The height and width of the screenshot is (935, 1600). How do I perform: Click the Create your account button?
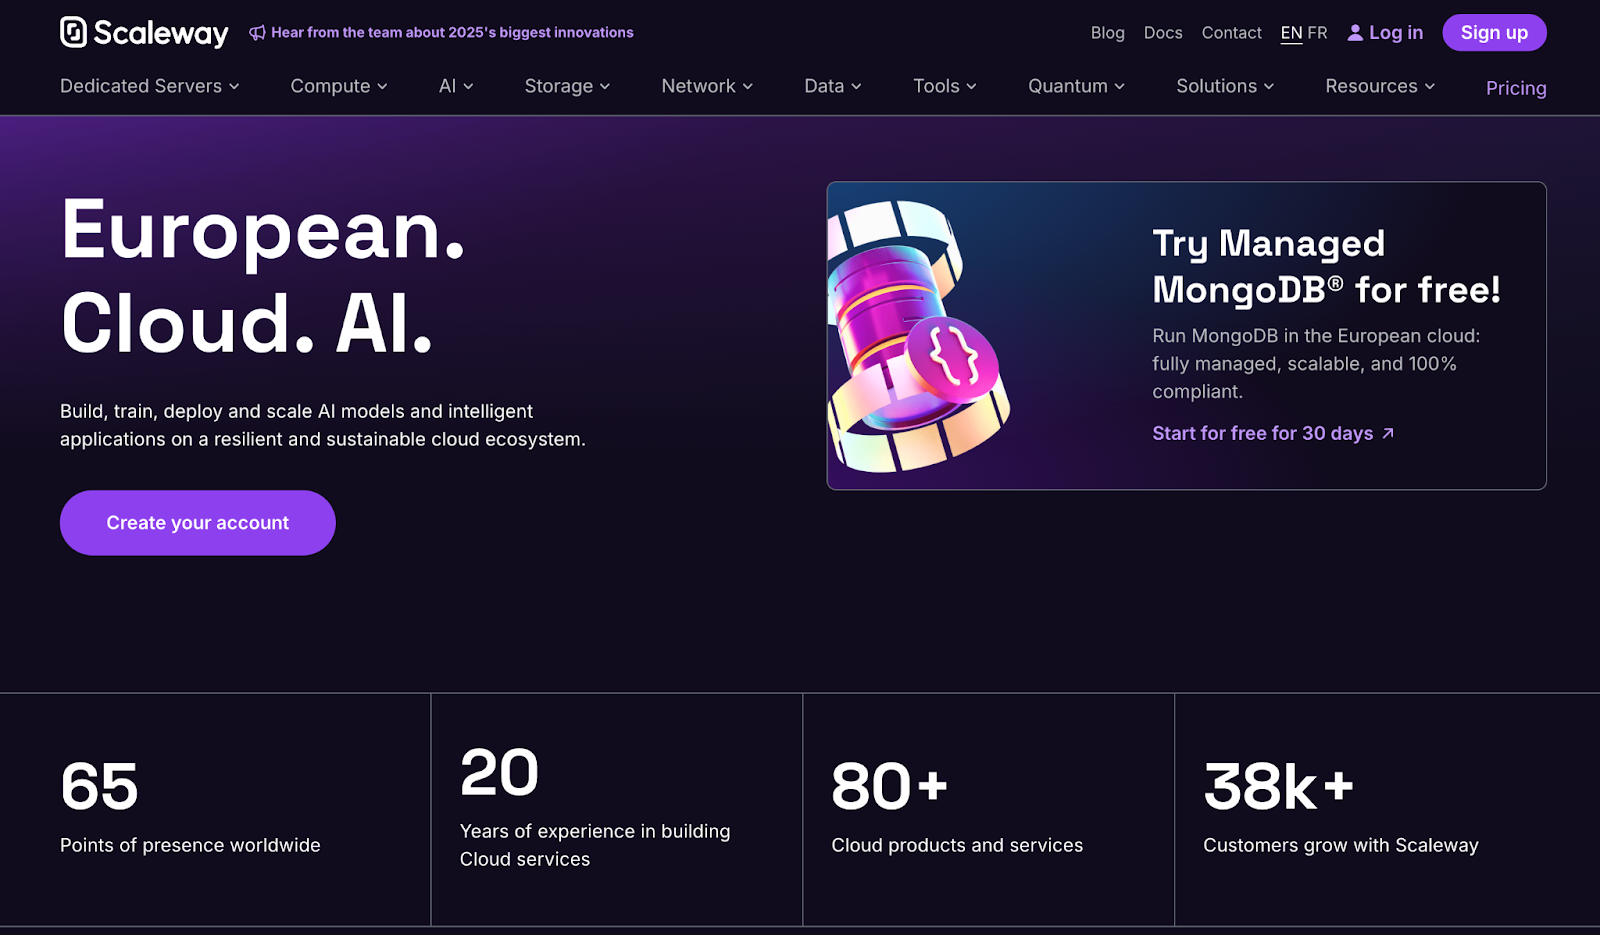[197, 522]
